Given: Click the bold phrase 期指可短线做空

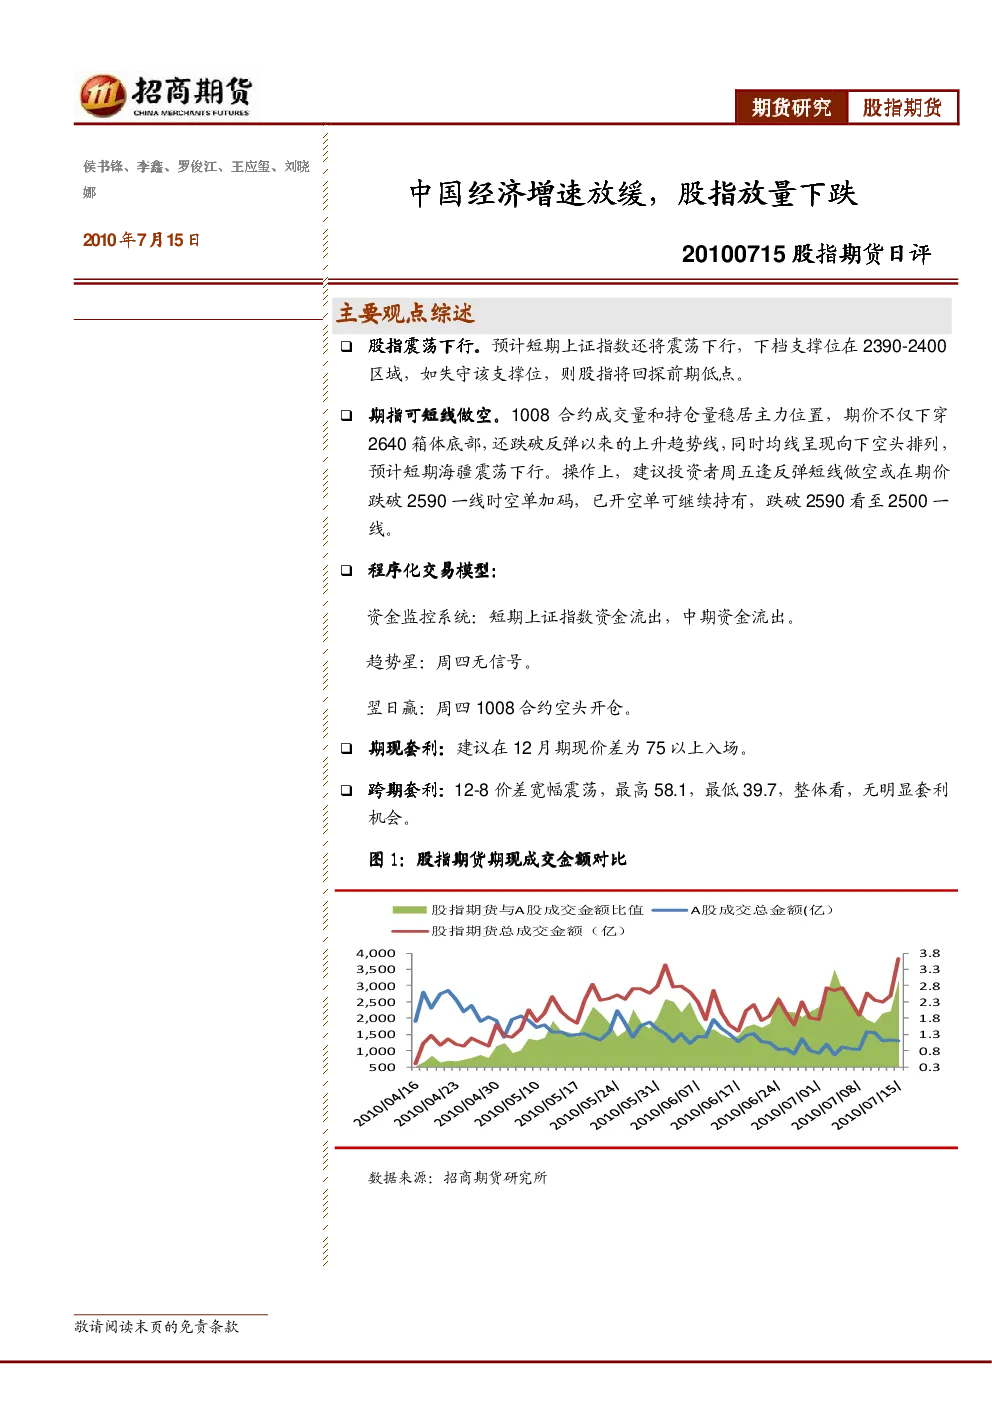Looking at the screenshot, I should (435, 415).
